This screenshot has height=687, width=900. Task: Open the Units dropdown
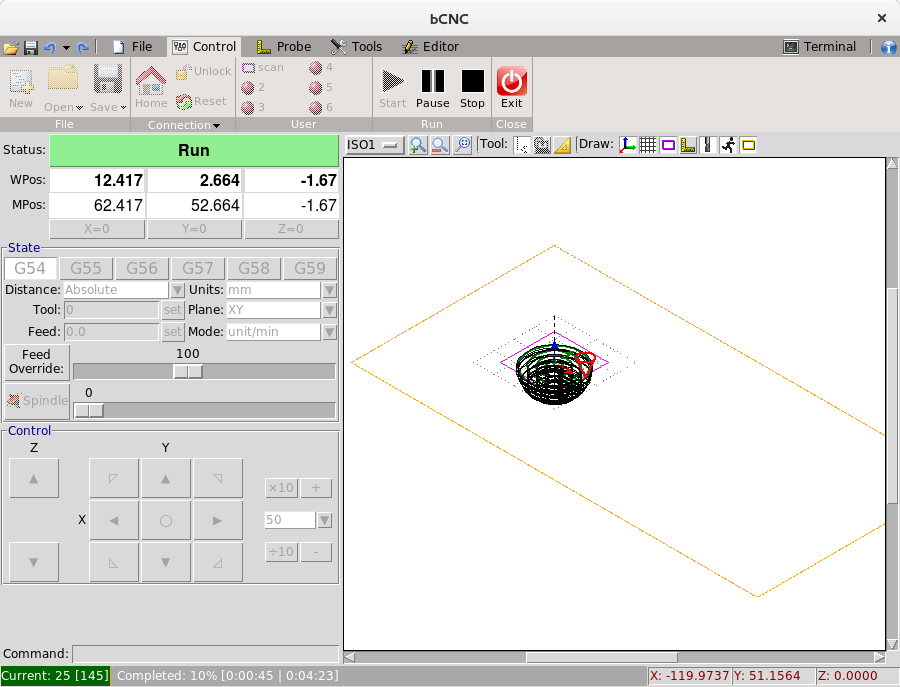point(329,290)
